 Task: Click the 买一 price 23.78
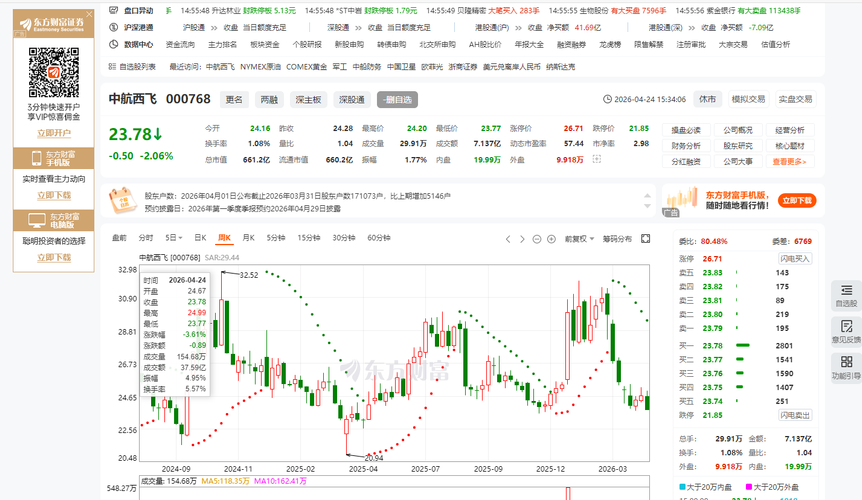click(x=712, y=346)
